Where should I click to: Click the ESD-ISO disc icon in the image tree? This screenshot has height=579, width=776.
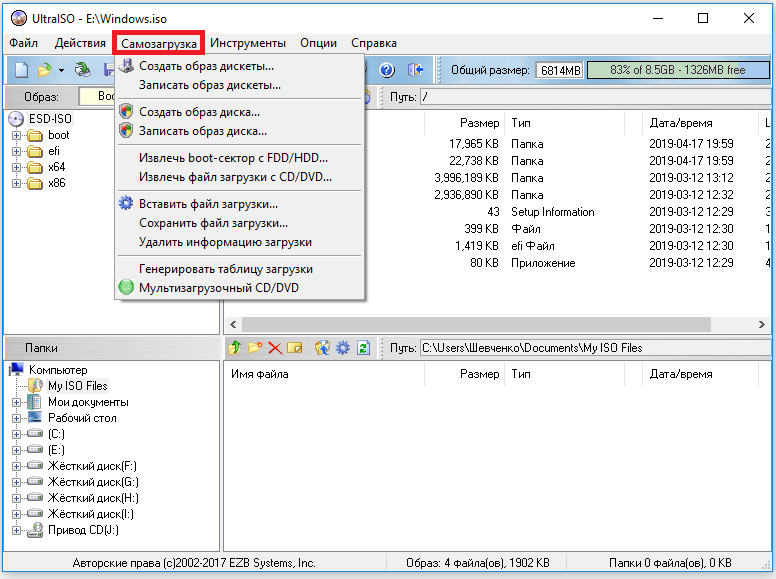tap(16, 119)
